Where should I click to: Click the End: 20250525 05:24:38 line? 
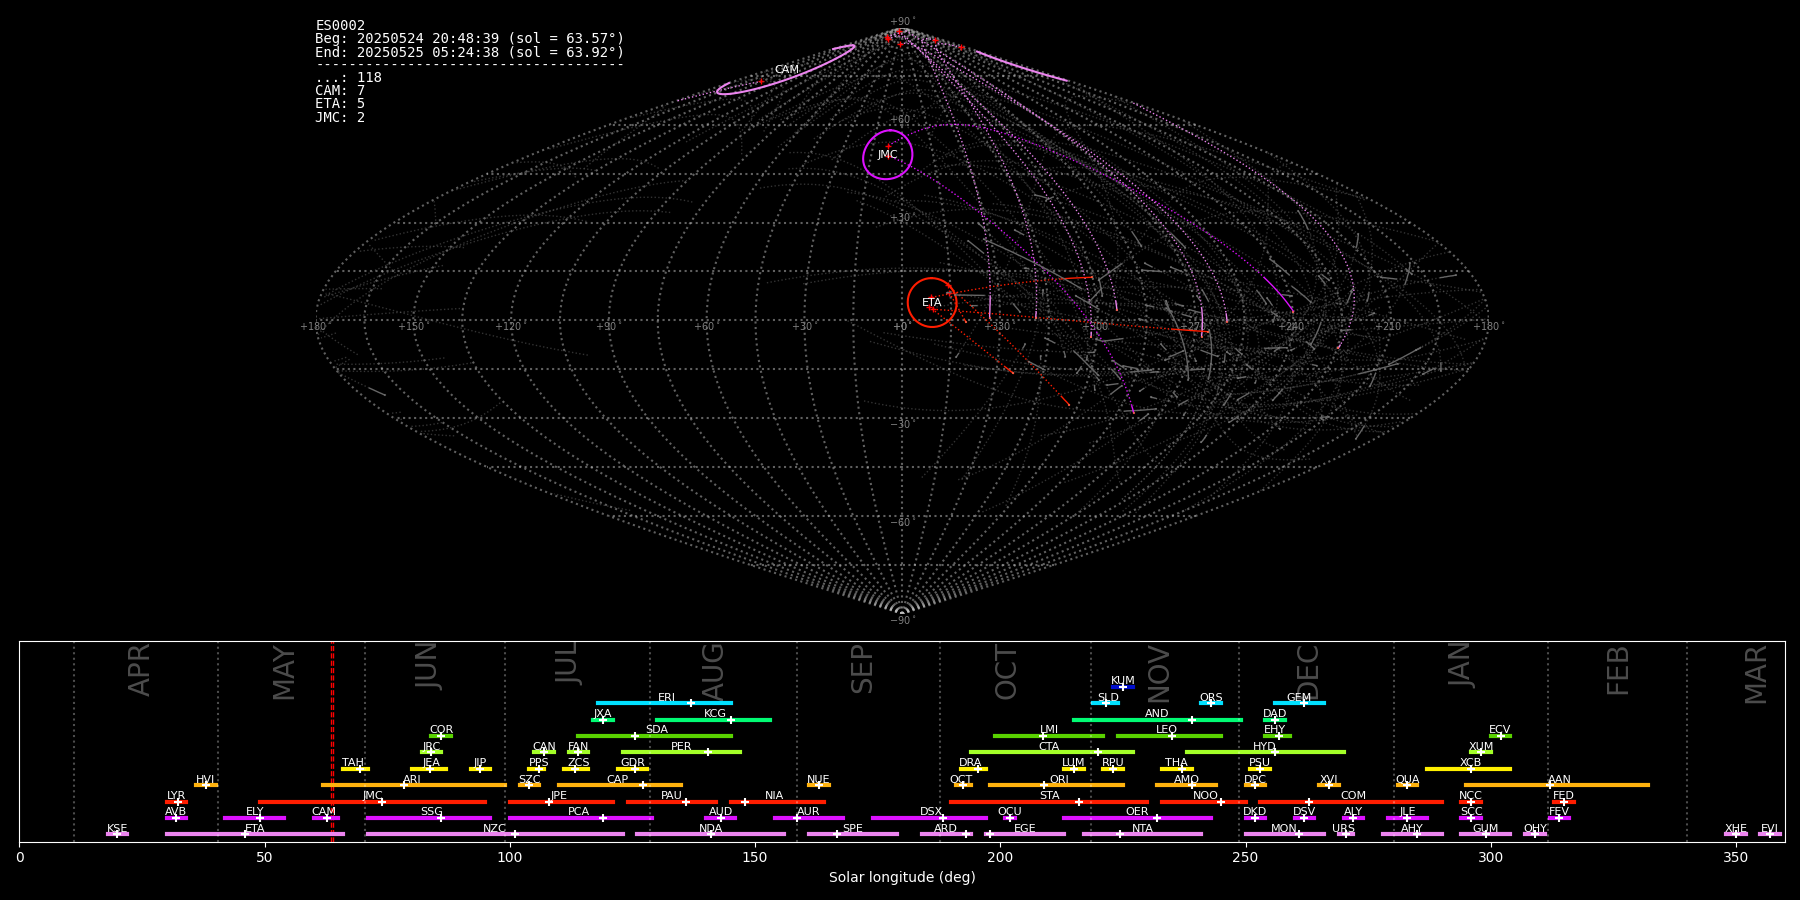469,52
